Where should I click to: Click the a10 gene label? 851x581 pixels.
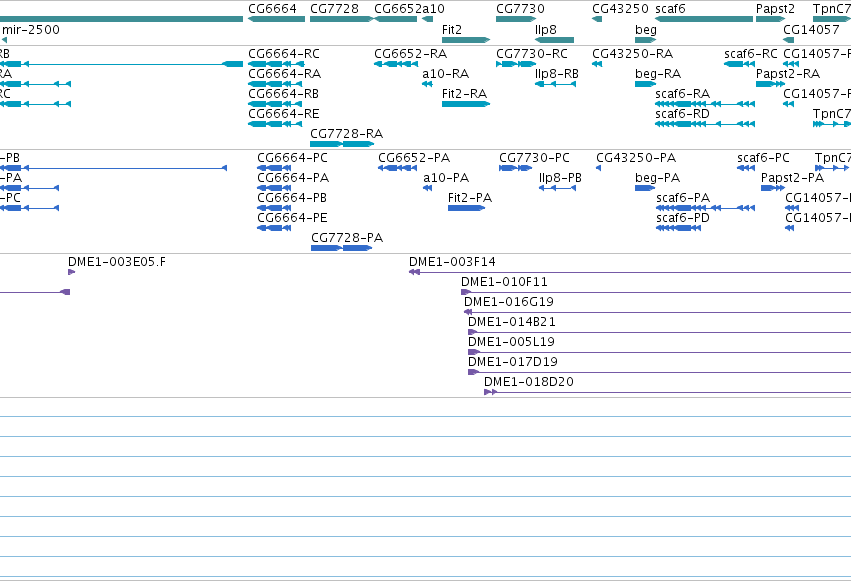tap(434, 9)
